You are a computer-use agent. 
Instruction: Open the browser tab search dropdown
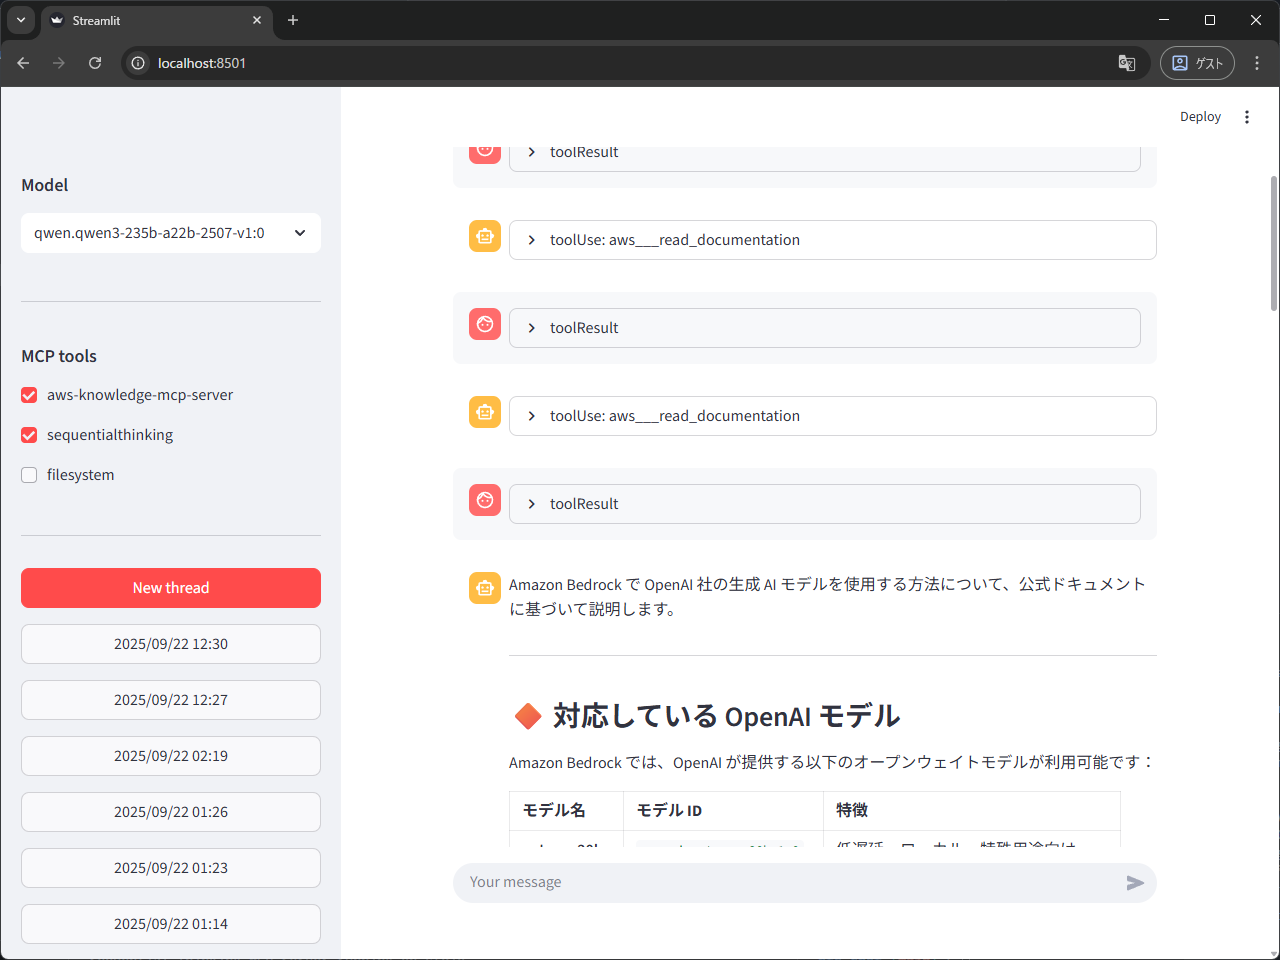pyautogui.click(x=20, y=20)
